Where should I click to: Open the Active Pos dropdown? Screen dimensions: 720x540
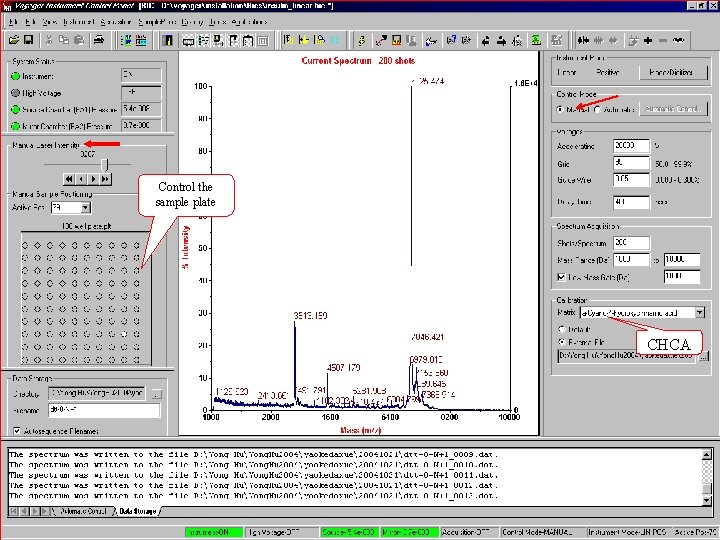coord(85,208)
